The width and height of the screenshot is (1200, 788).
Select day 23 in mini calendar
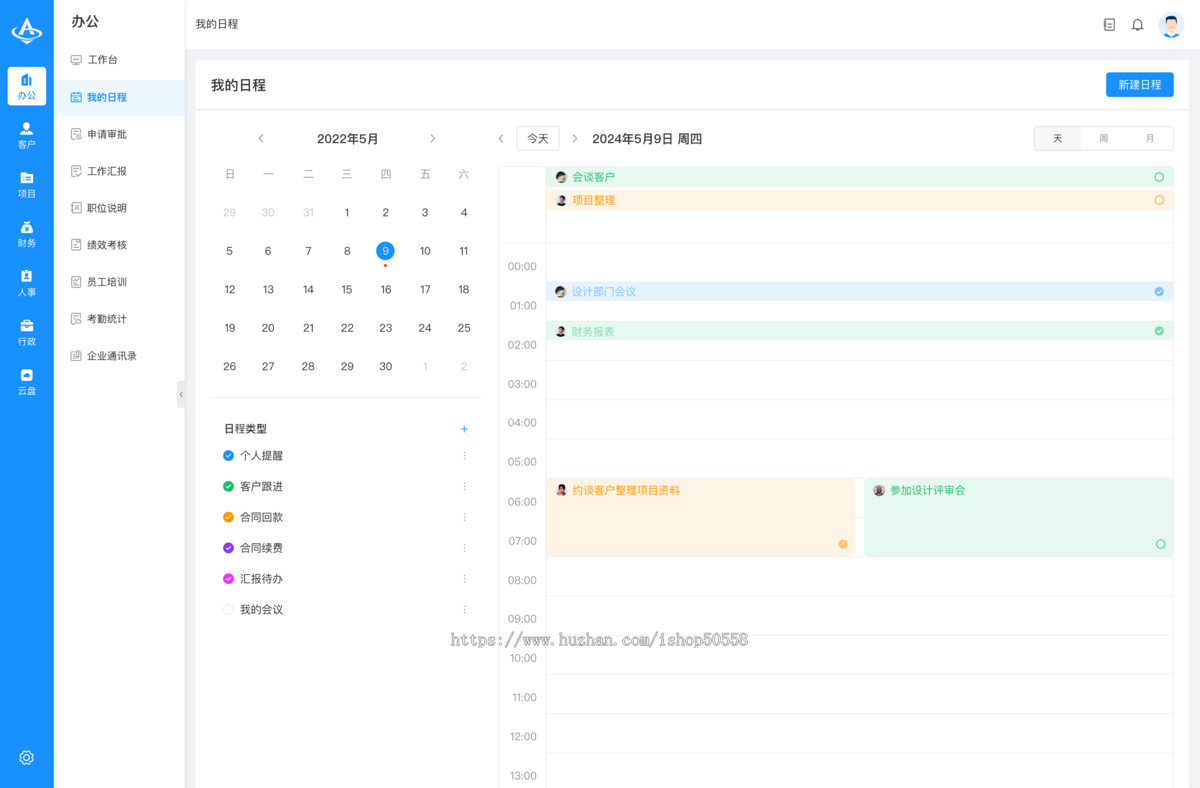pyautogui.click(x=386, y=328)
